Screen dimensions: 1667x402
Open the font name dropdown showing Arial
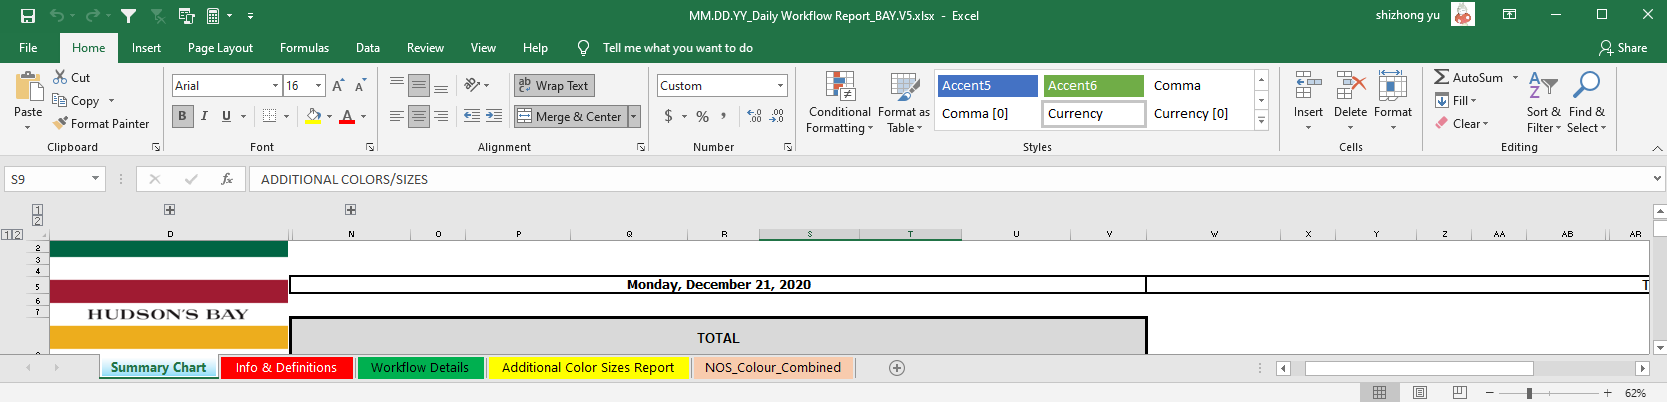[275, 86]
